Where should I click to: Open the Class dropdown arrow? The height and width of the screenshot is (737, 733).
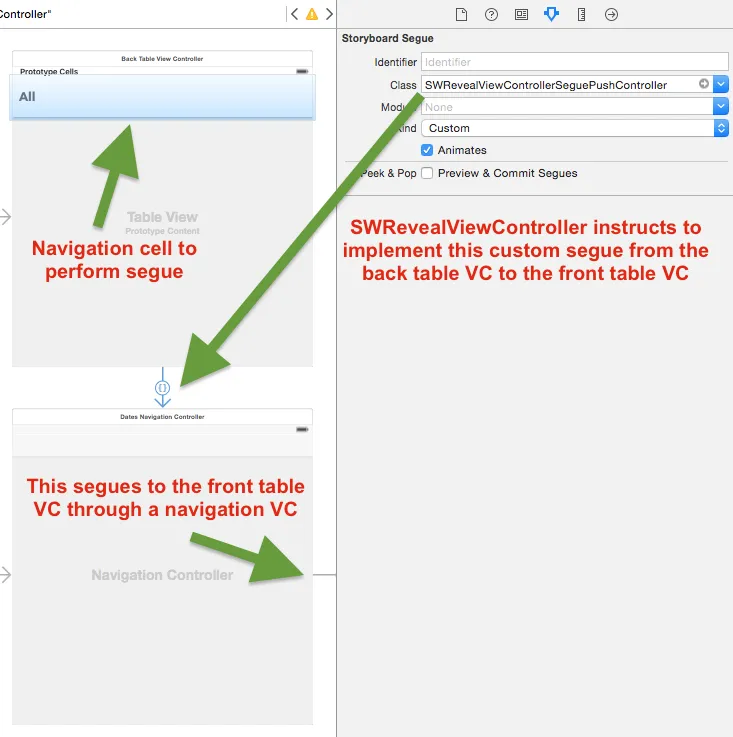[x=721, y=85]
